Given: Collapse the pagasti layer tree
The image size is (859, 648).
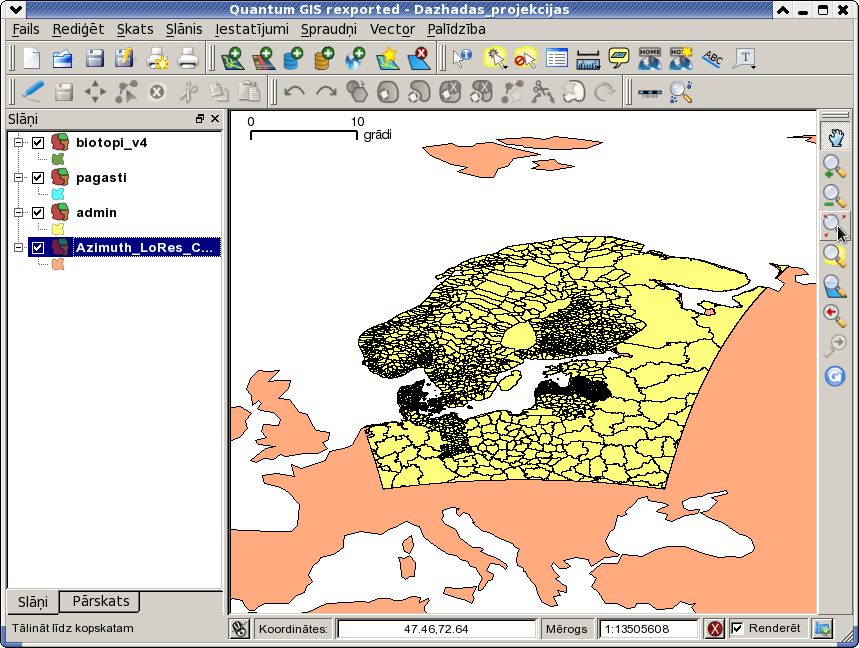Looking at the screenshot, I should click(x=19, y=178).
